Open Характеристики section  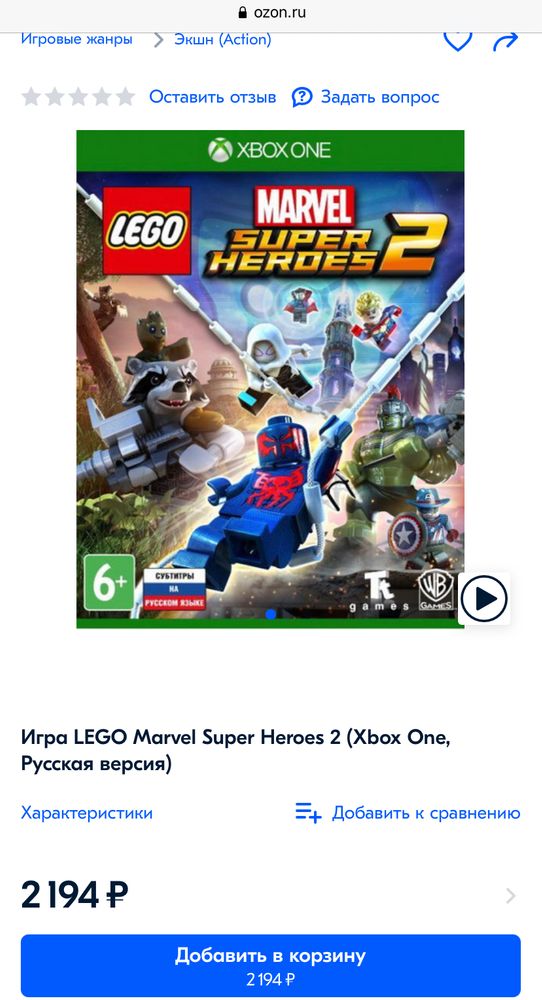pos(87,812)
